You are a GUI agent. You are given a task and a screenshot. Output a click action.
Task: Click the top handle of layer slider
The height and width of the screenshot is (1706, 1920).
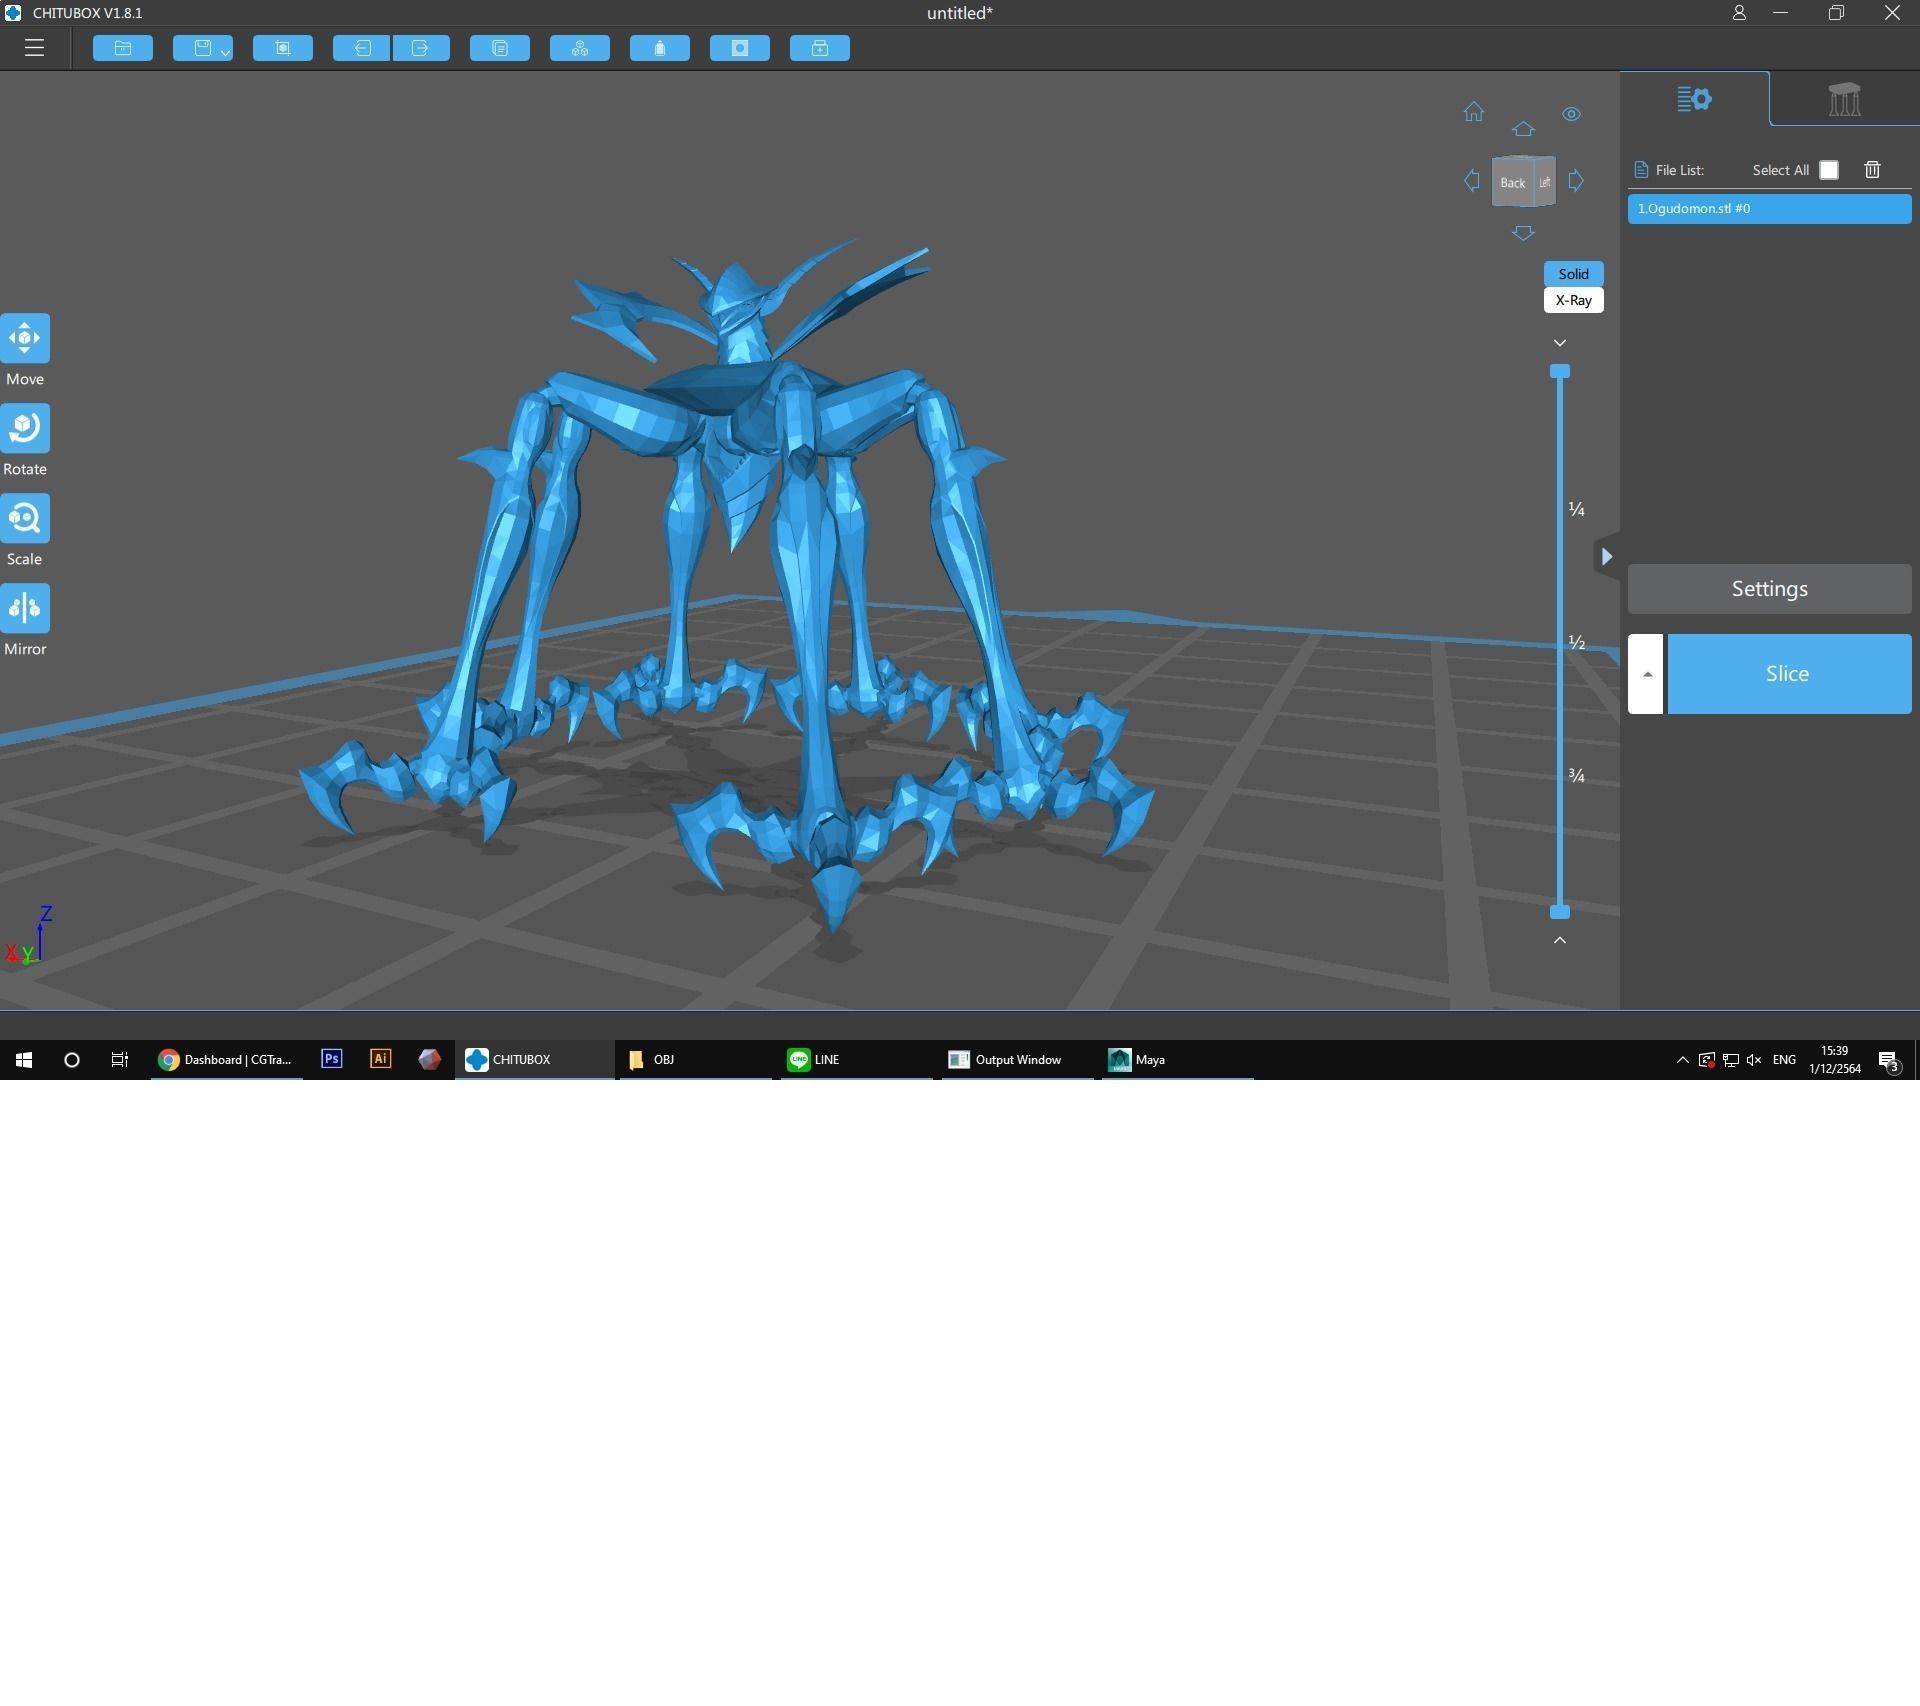coord(1560,371)
